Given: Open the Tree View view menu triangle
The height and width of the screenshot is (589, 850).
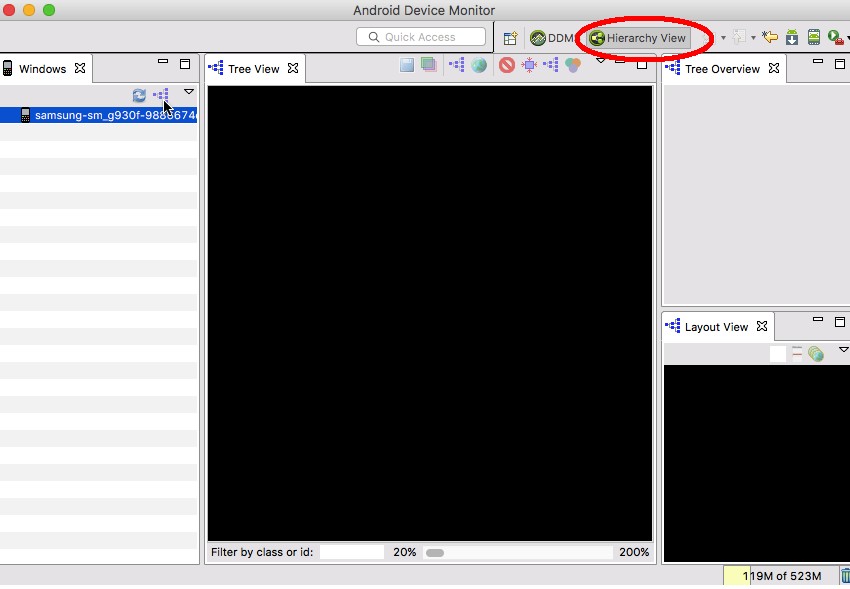Looking at the screenshot, I should point(600,61).
